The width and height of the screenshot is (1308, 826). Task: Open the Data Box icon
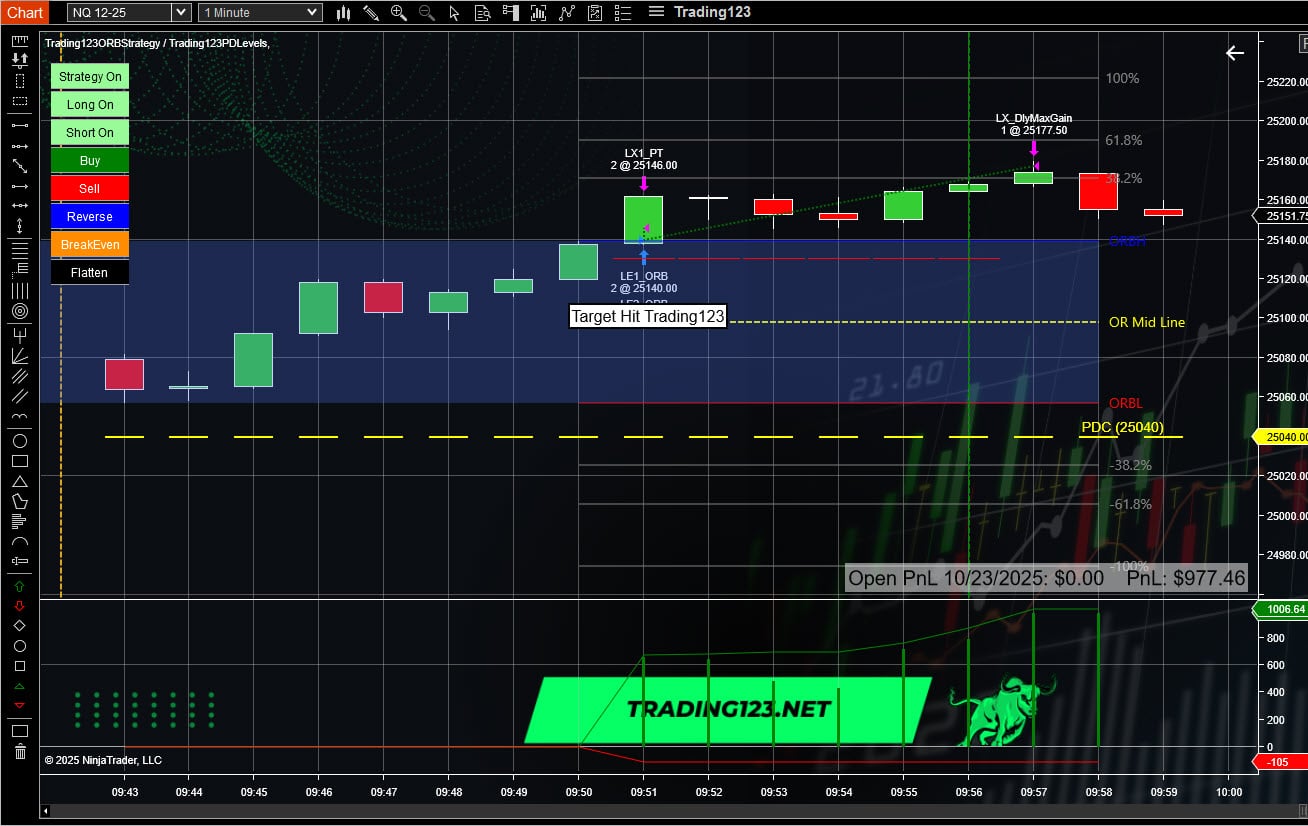point(481,12)
